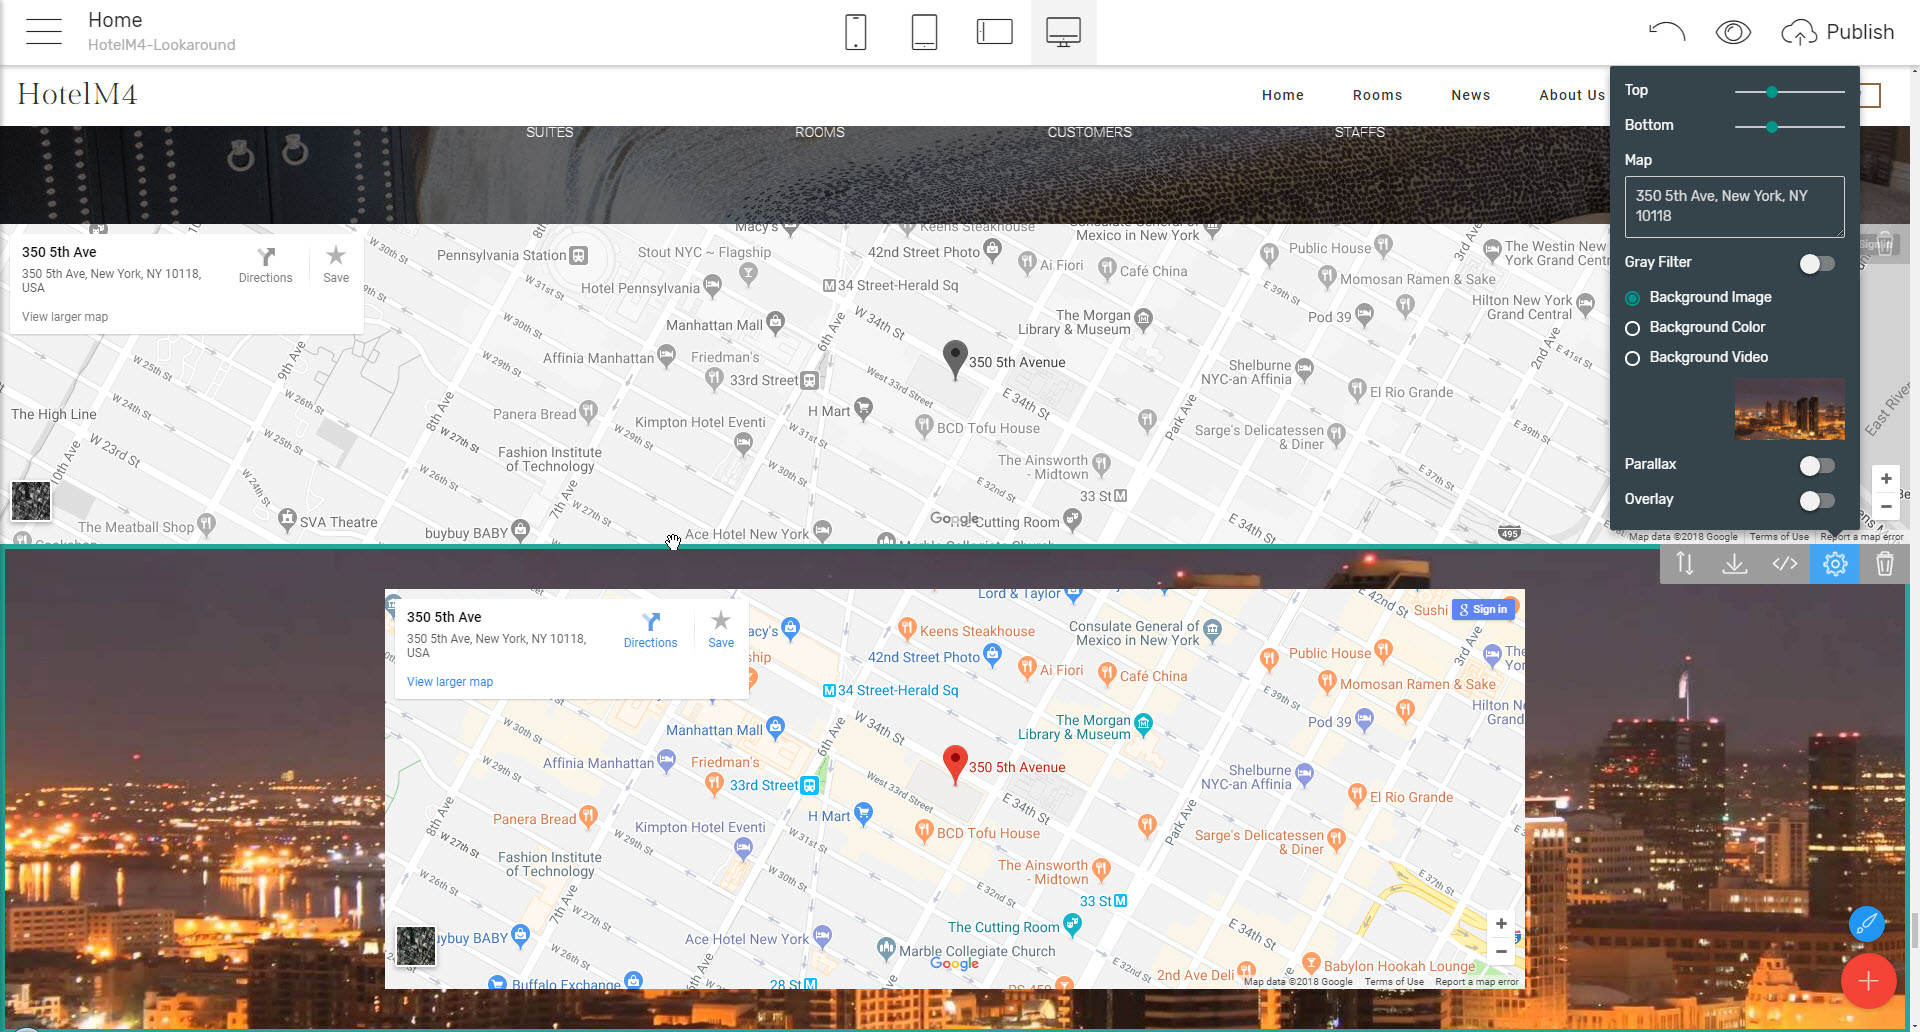This screenshot has width=1920, height=1032.
Task: Click the undo arrow icon
Action: [x=1667, y=32]
